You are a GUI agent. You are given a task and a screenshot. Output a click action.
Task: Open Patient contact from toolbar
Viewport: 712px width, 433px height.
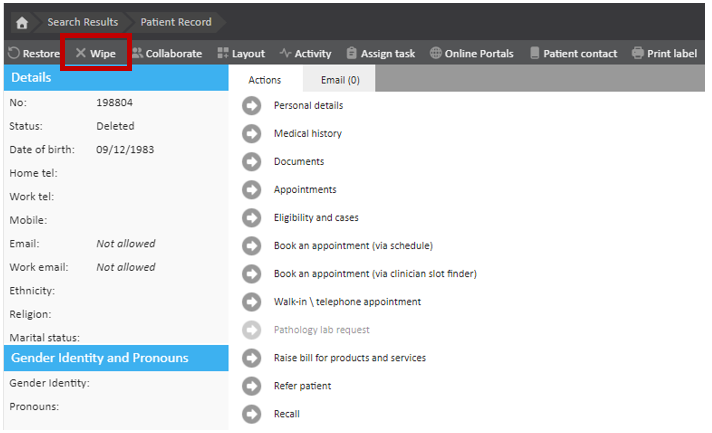(x=573, y=54)
